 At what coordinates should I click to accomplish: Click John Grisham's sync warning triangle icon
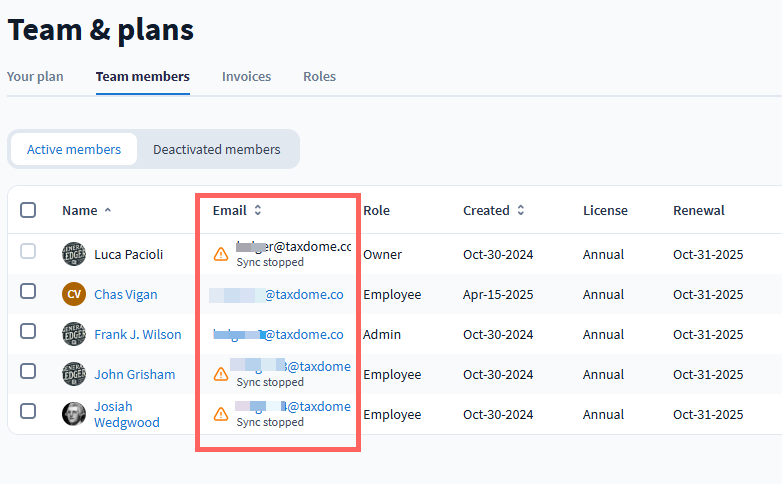[221, 375]
